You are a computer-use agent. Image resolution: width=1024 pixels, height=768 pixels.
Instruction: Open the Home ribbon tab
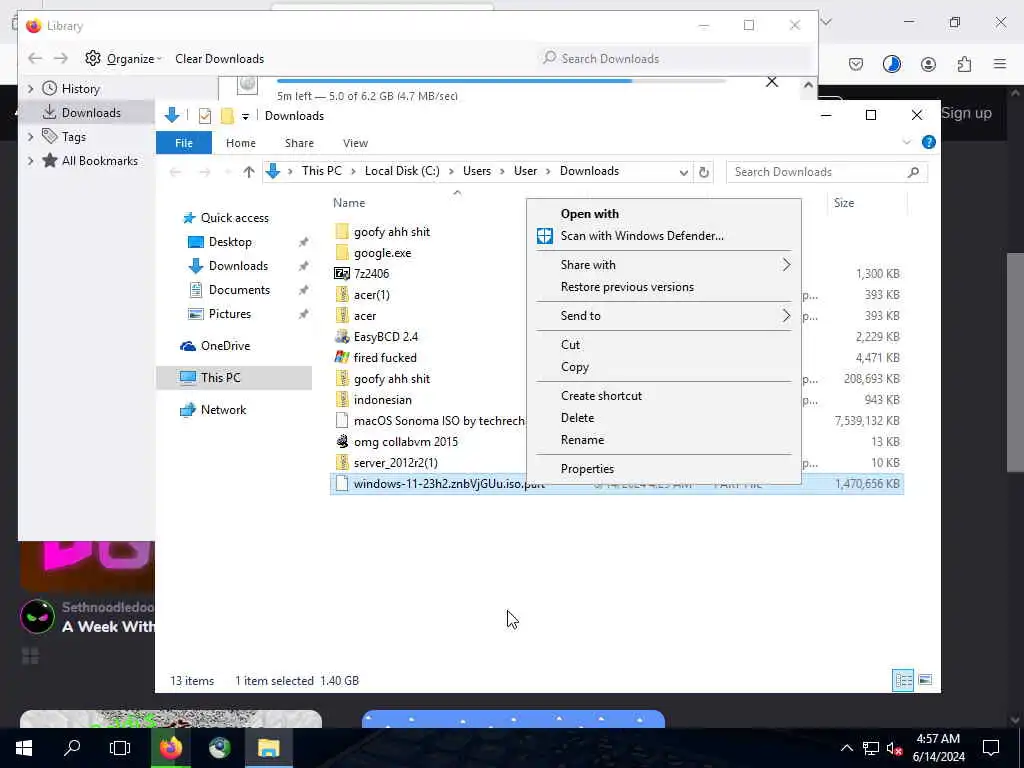tap(240, 143)
